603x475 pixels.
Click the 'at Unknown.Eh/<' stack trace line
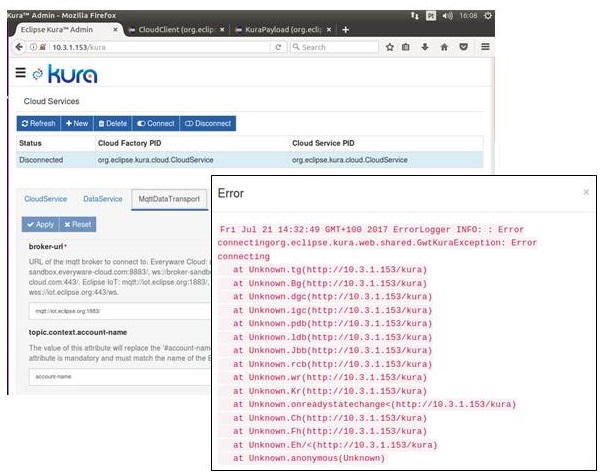pos(335,445)
